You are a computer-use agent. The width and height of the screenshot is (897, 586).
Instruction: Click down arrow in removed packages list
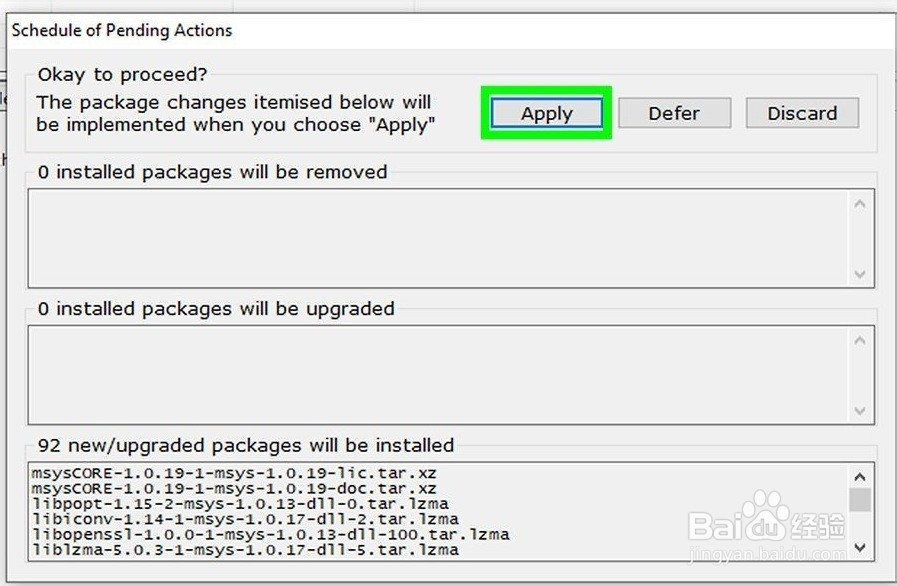pos(860,274)
